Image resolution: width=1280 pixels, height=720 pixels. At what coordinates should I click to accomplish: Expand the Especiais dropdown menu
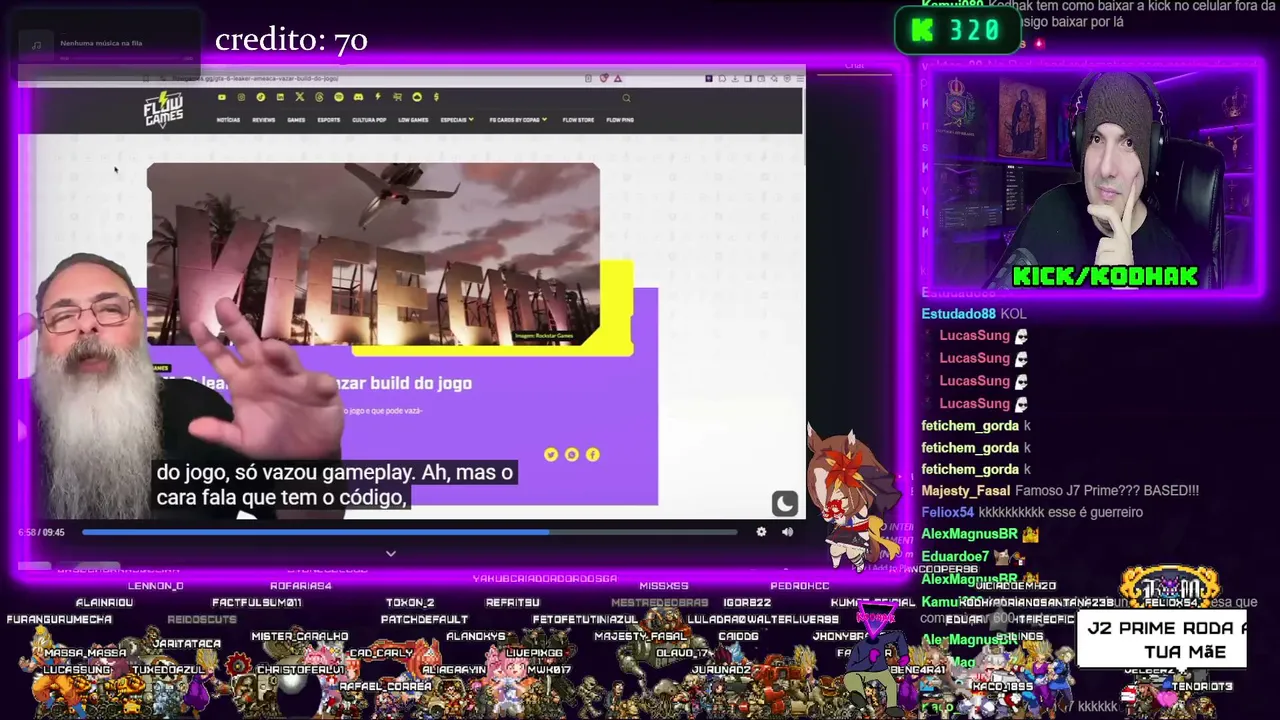[457, 120]
